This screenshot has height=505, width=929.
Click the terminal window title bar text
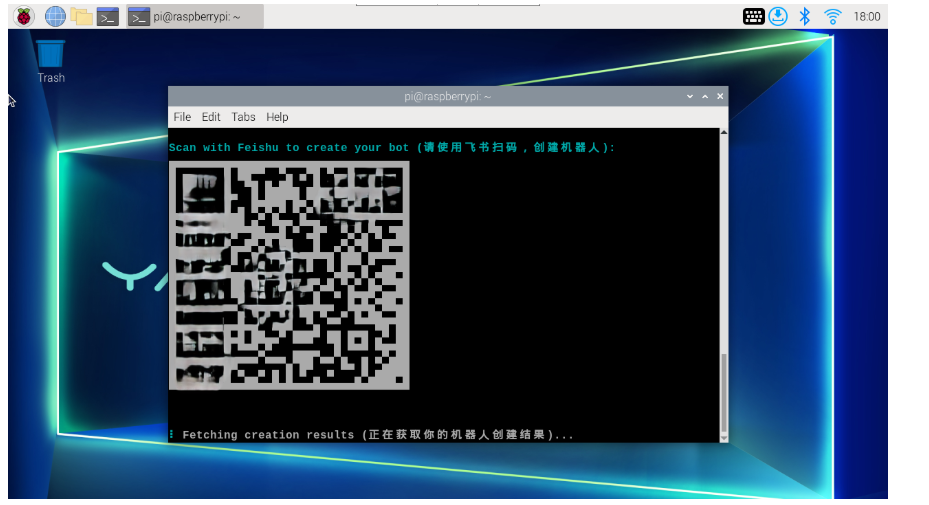(x=447, y=96)
